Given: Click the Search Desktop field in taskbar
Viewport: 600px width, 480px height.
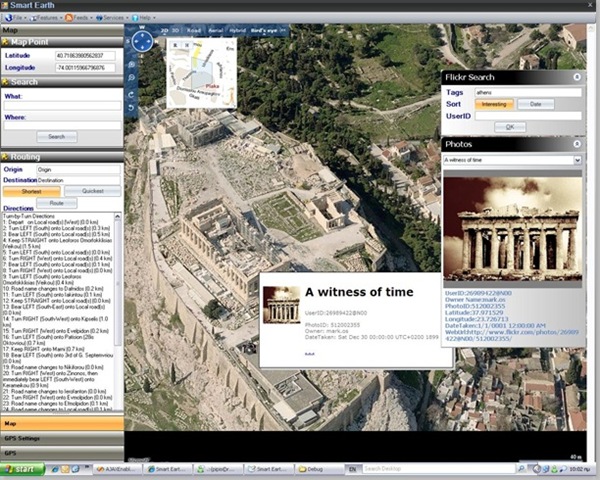Looking at the screenshot, I should point(438,469).
